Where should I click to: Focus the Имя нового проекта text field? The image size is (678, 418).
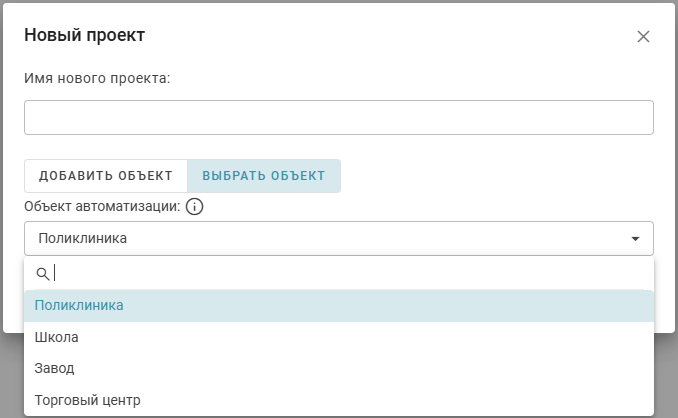click(x=338, y=117)
